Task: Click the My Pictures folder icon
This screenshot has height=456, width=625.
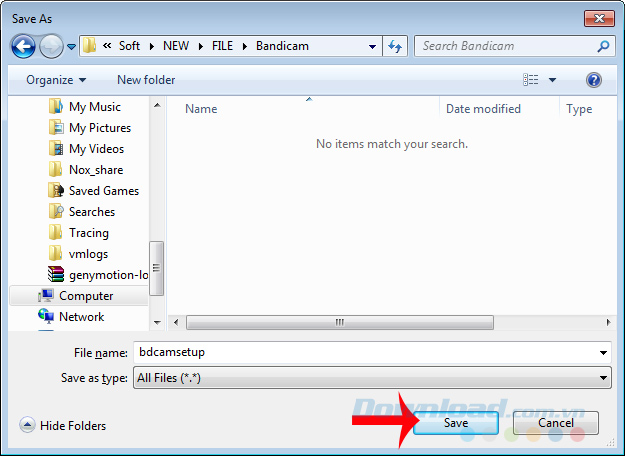Action: pyautogui.click(x=56, y=127)
